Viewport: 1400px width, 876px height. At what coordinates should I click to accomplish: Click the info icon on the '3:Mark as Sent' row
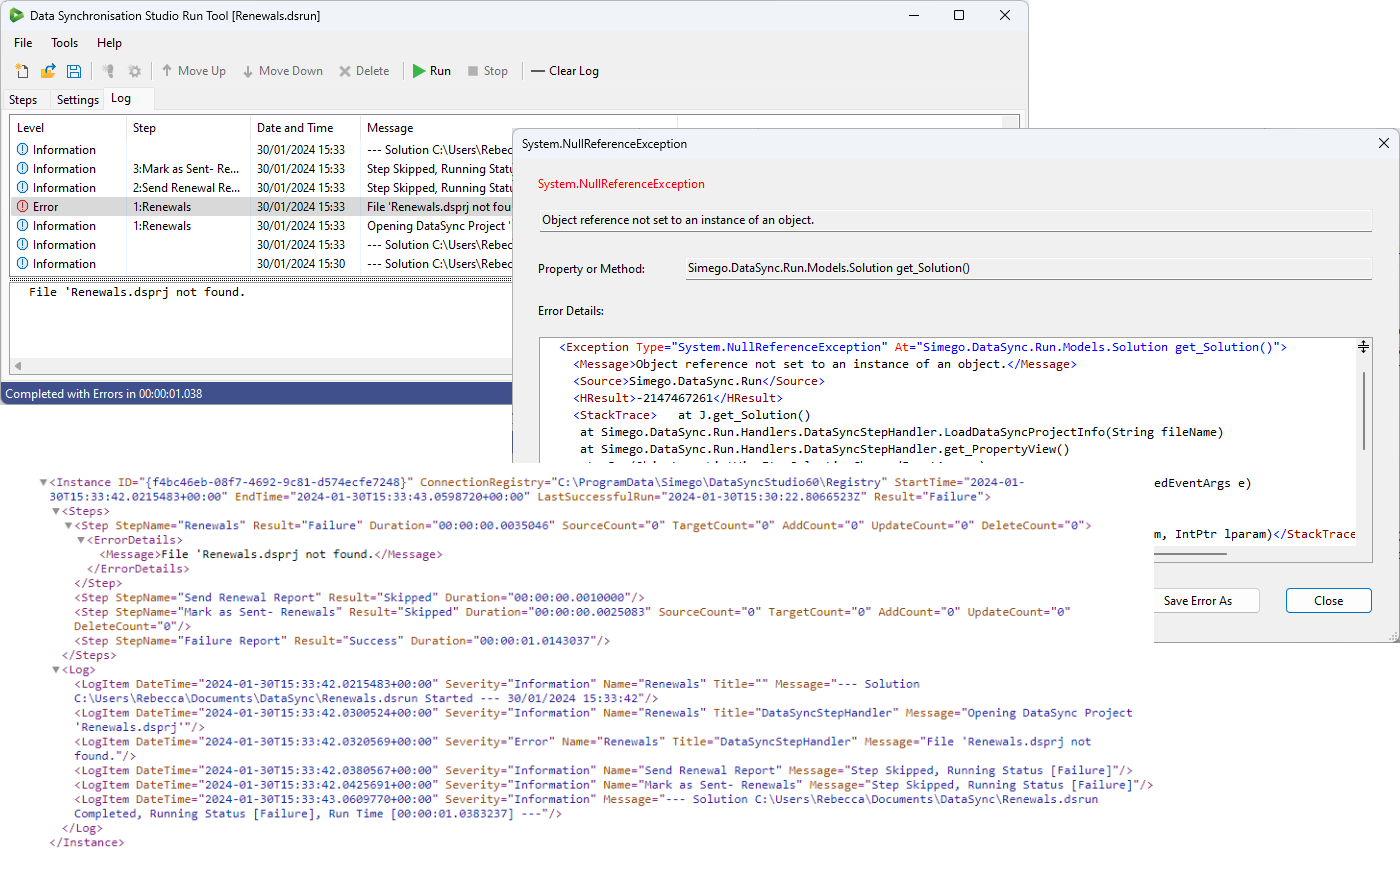click(23, 168)
